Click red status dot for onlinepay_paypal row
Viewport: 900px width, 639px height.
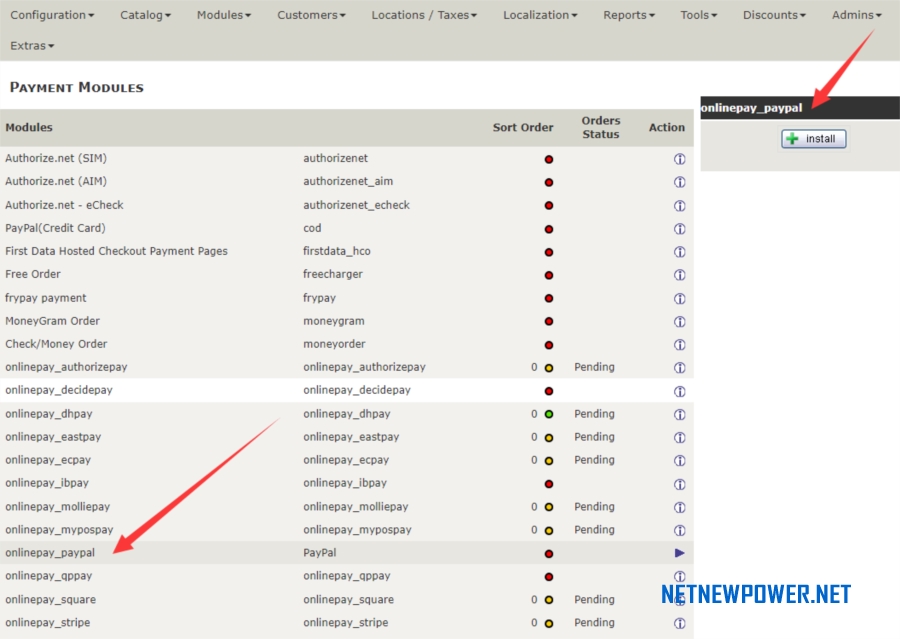pos(549,553)
